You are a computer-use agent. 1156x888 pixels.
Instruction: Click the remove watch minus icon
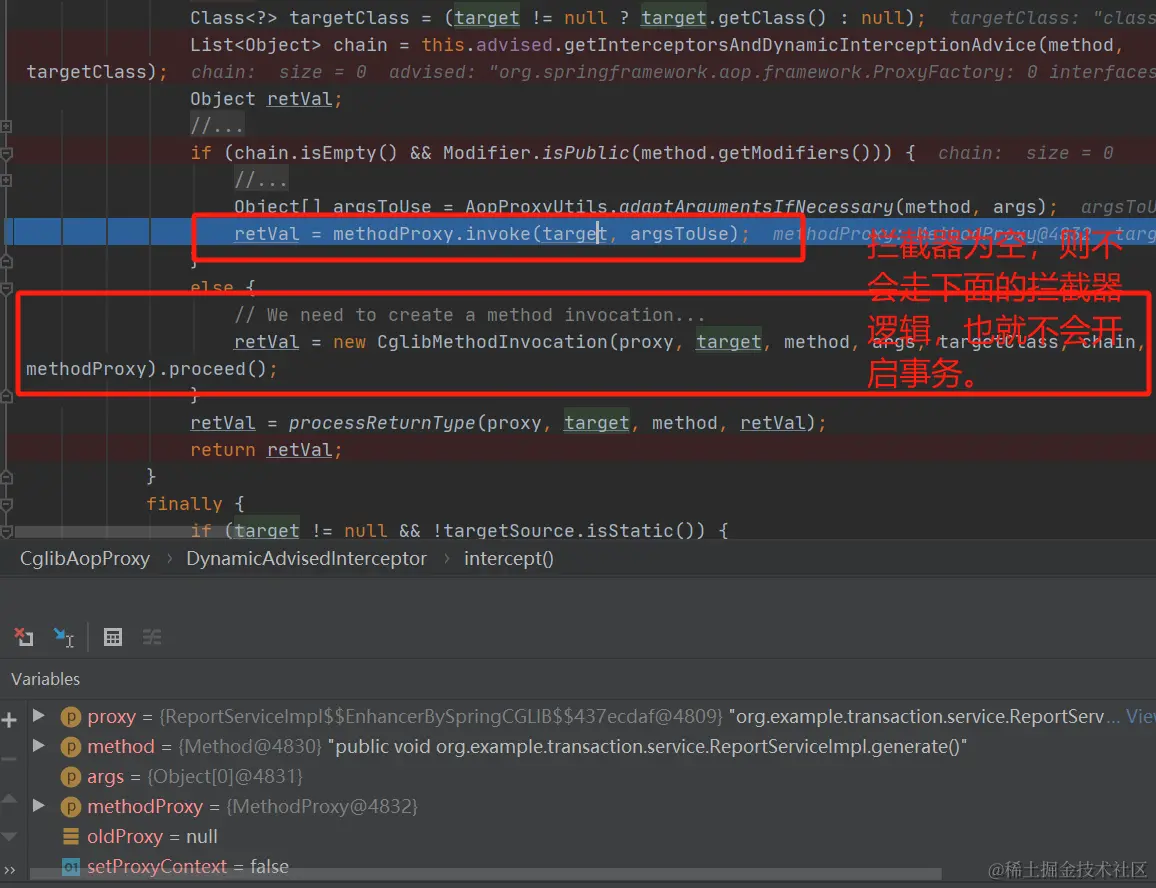click(7, 759)
